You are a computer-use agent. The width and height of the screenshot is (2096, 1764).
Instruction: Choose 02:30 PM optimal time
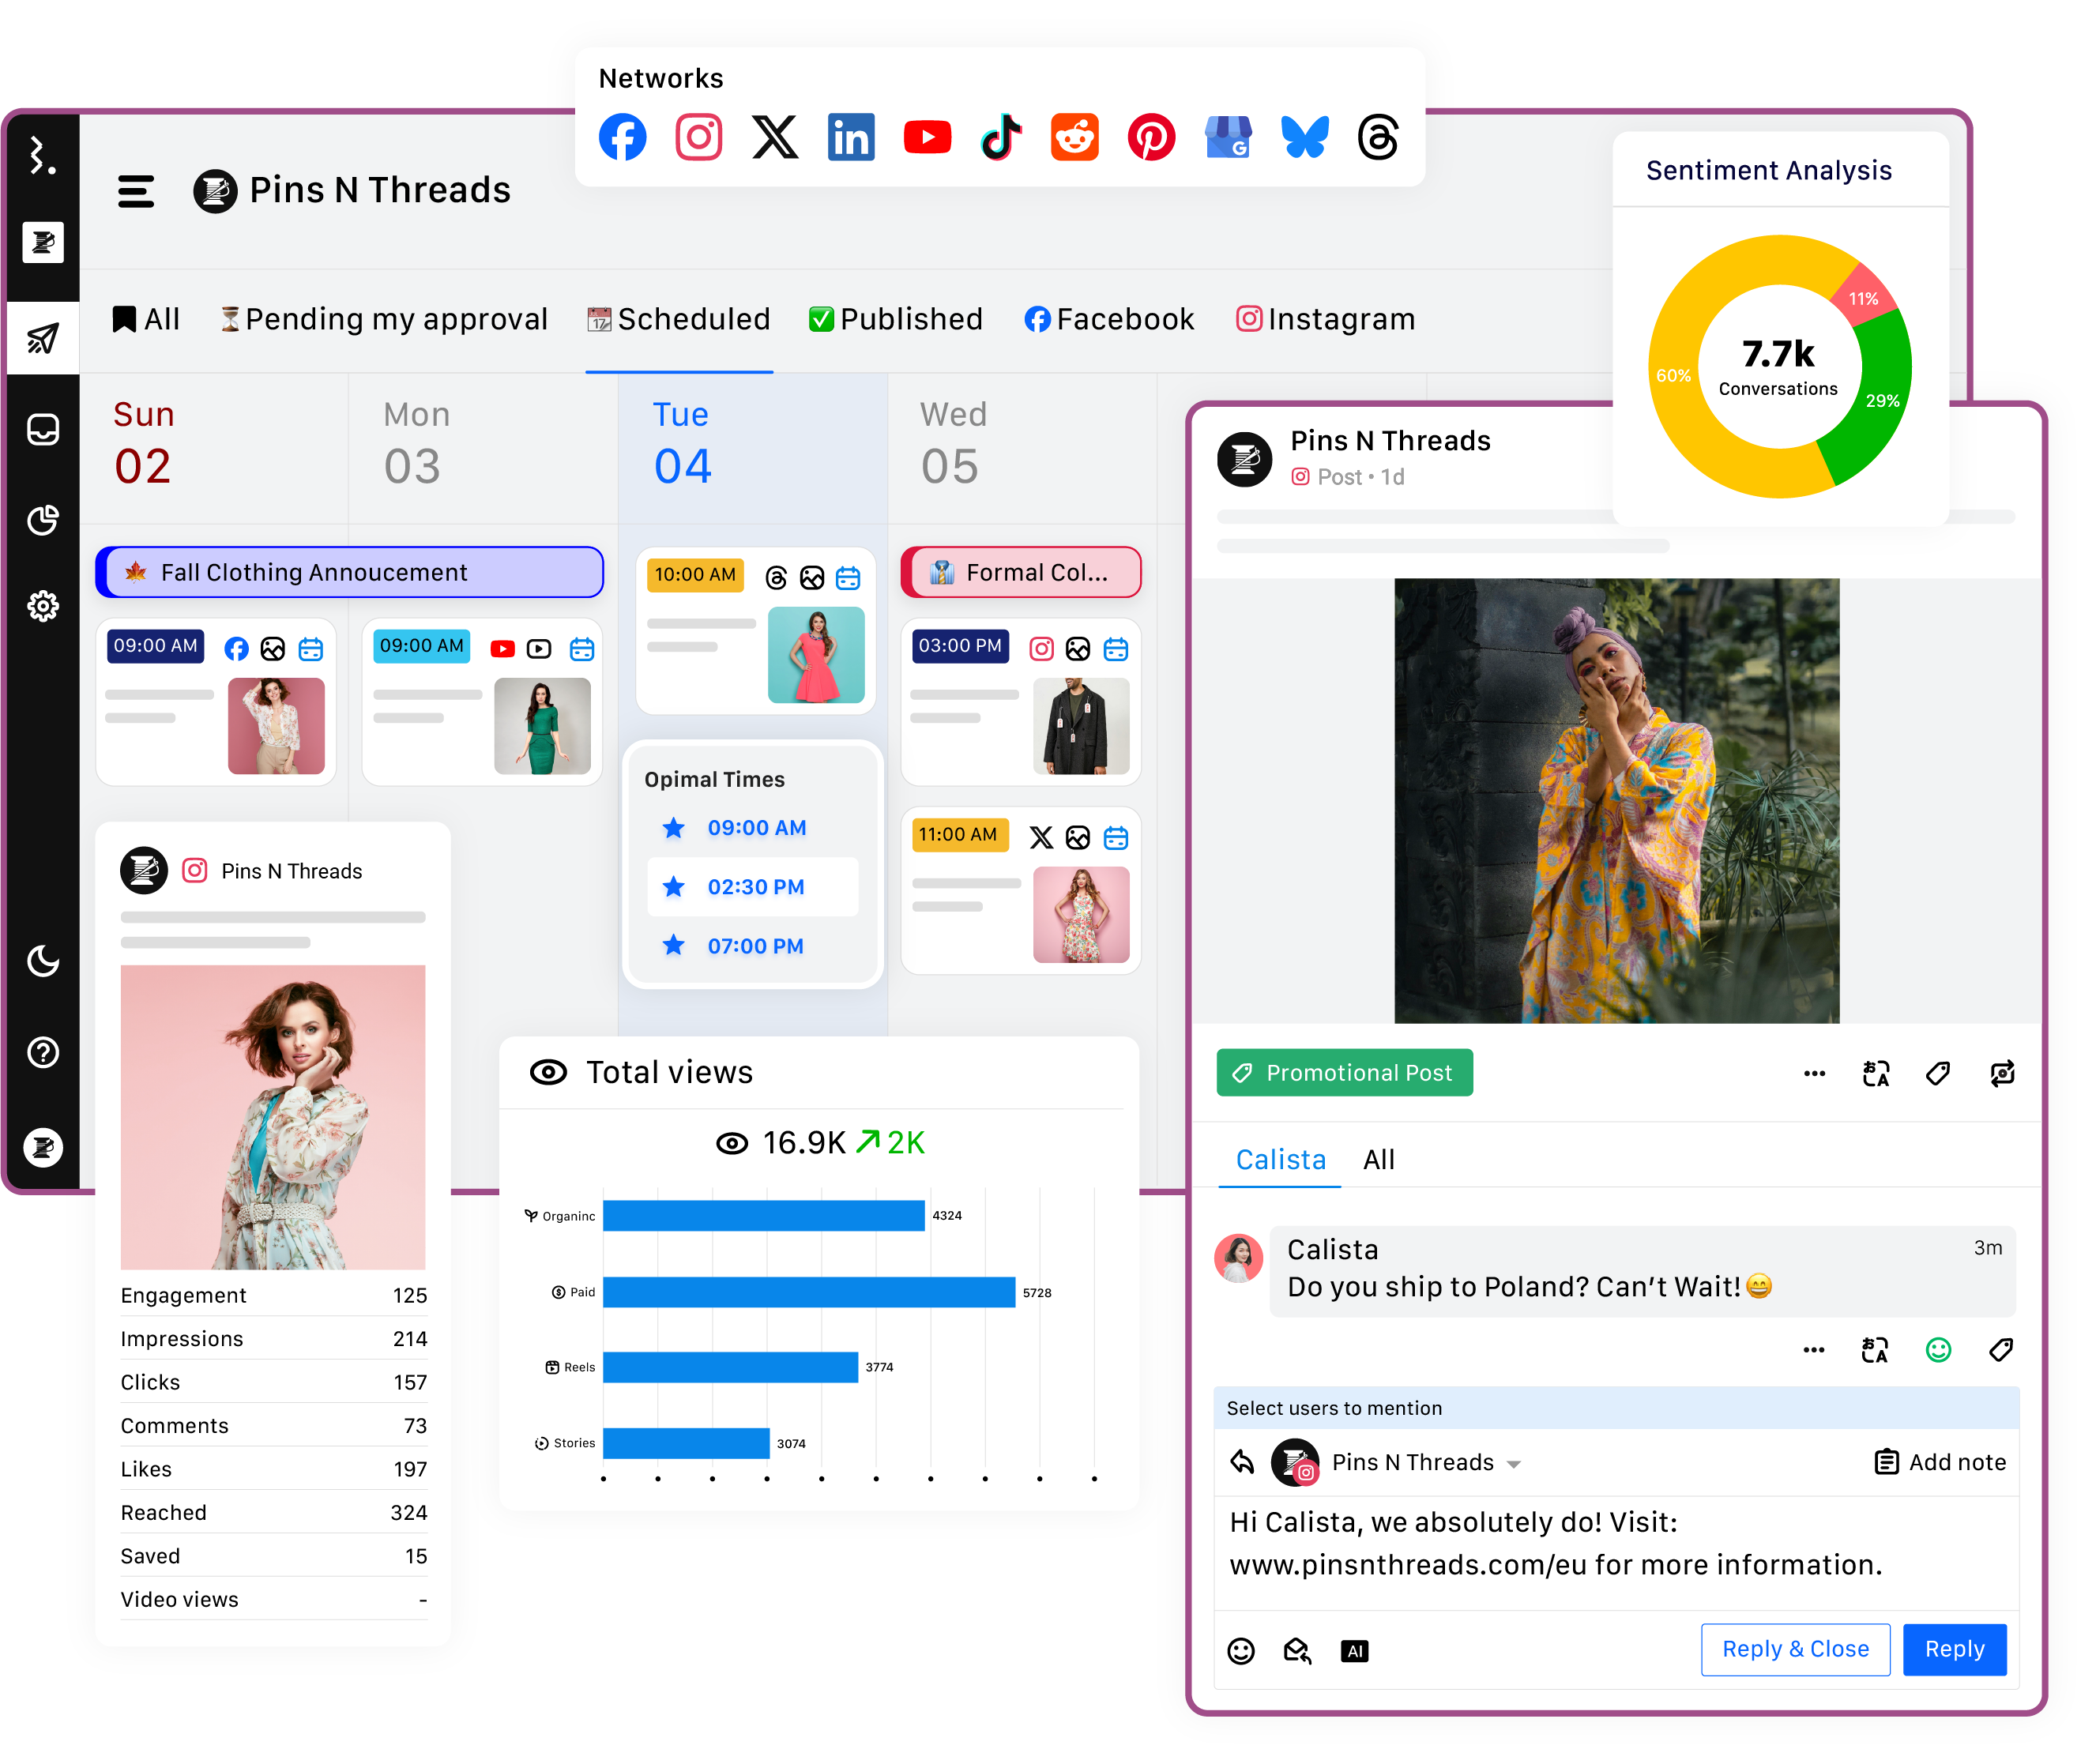(753, 887)
